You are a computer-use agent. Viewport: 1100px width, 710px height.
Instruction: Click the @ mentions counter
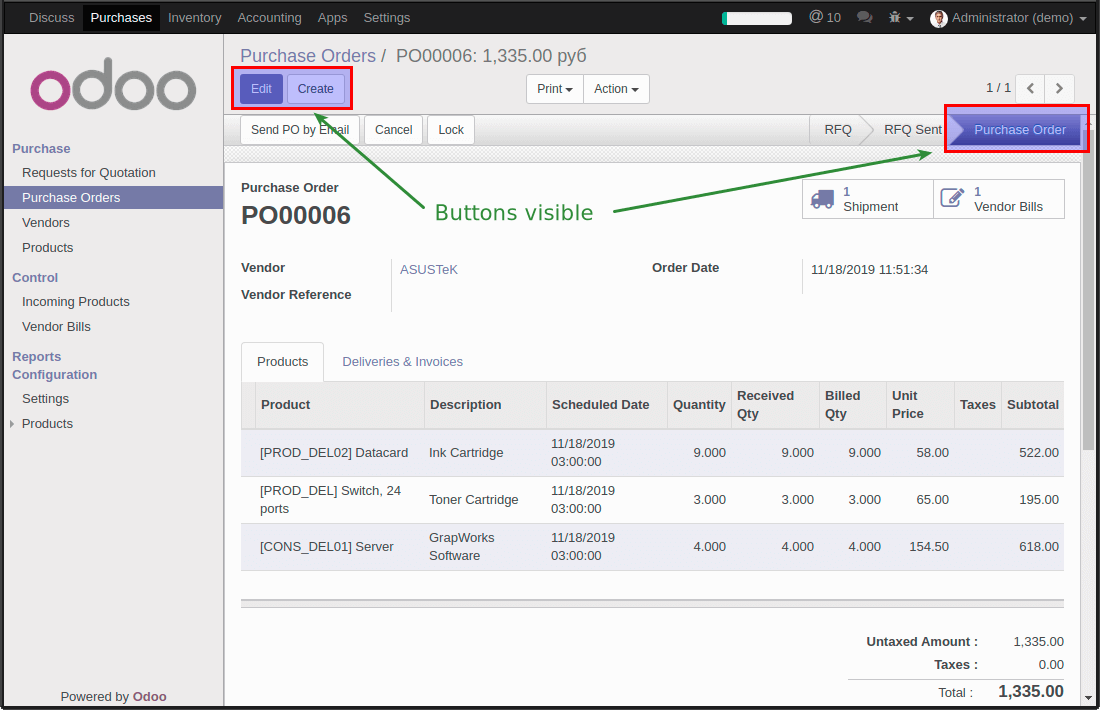(x=824, y=18)
